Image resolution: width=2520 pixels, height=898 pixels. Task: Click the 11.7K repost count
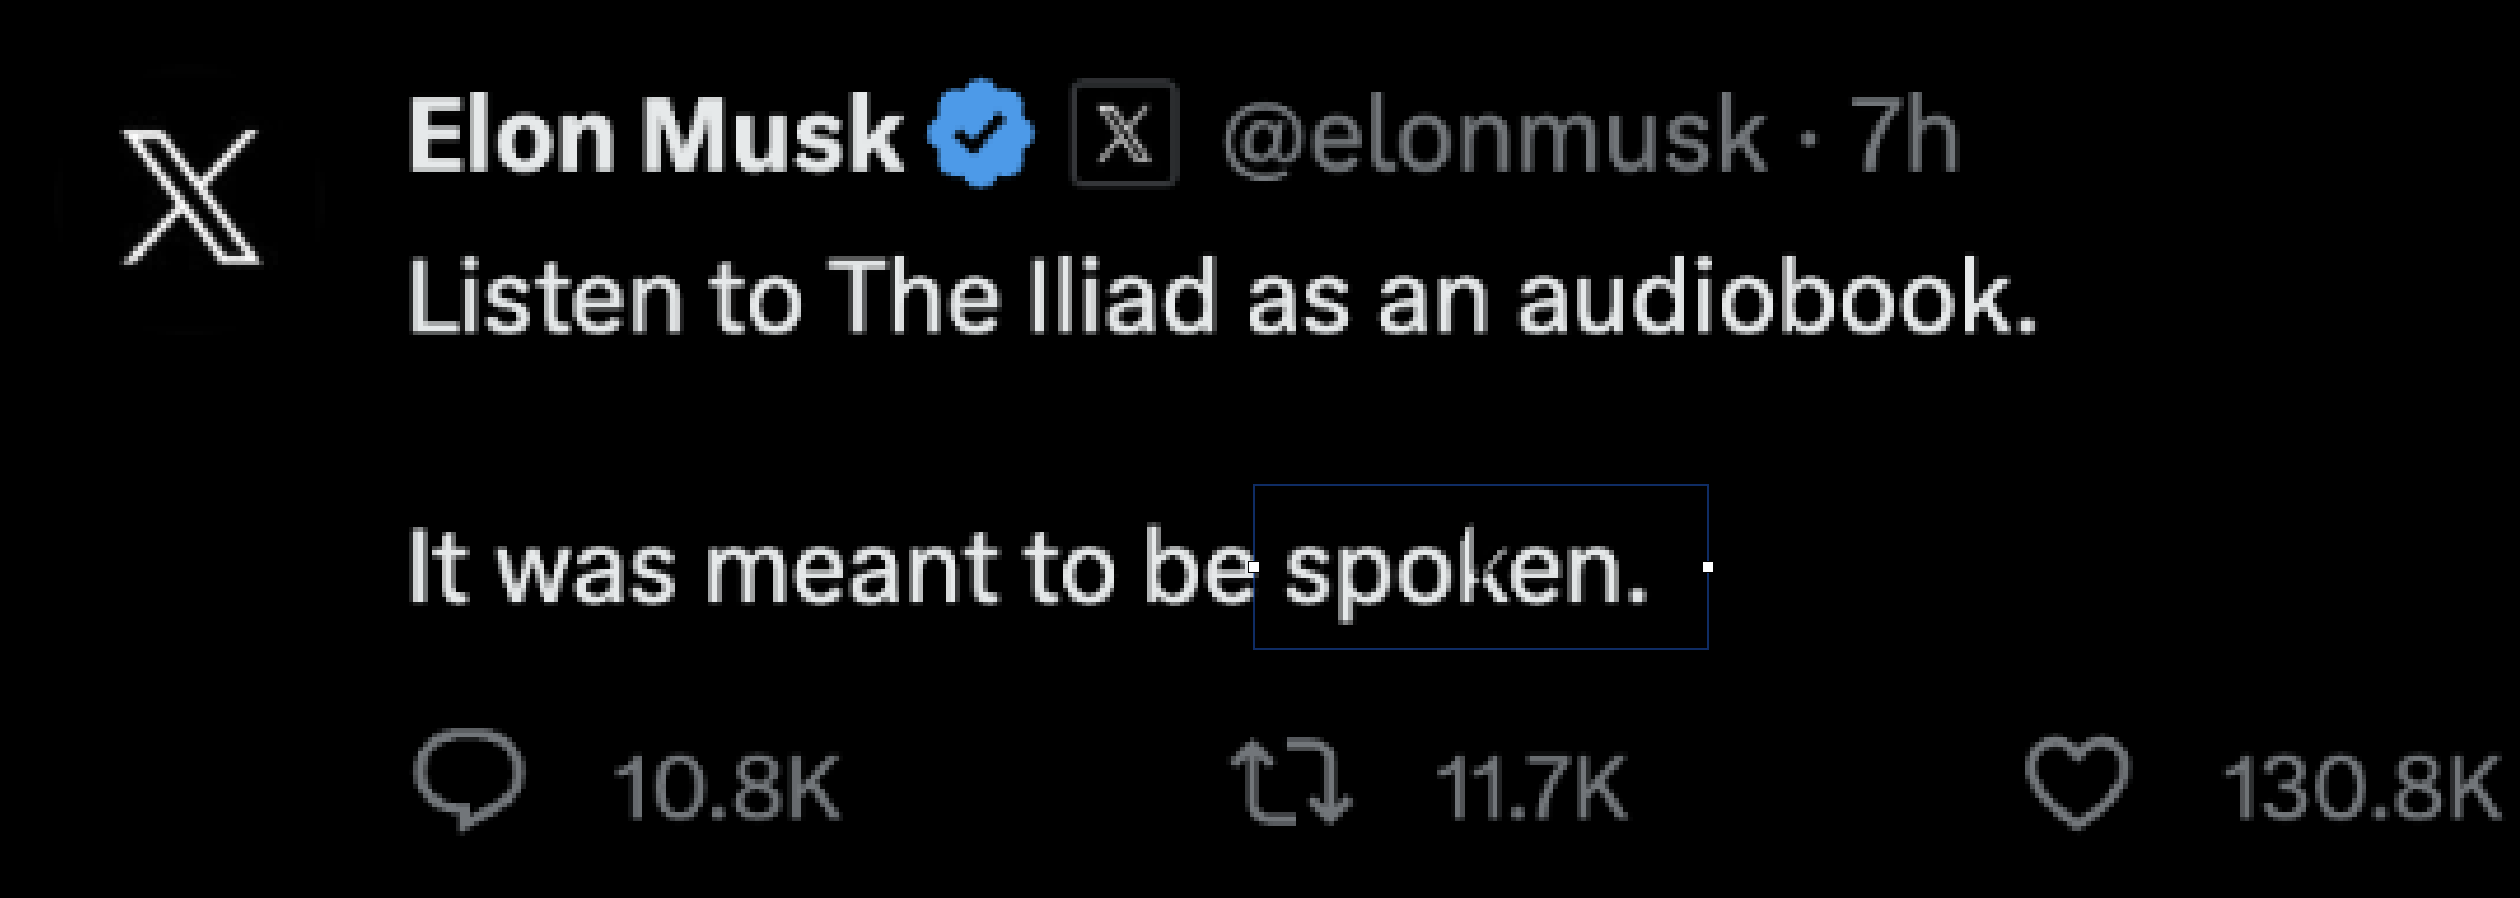click(1531, 789)
